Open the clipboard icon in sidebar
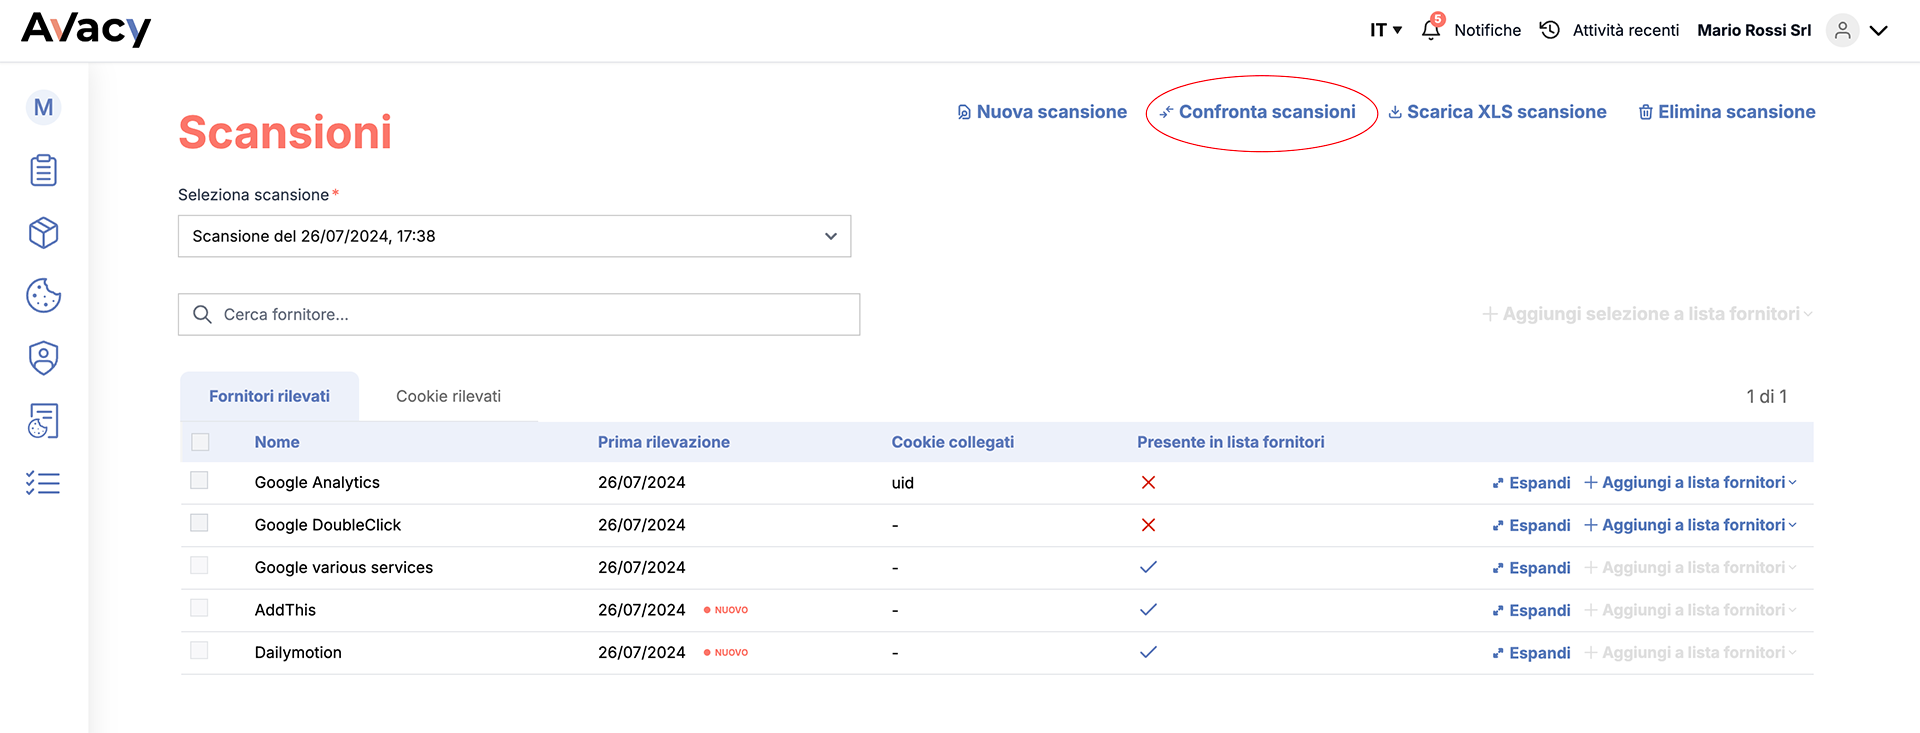The image size is (1920, 733). pyautogui.click(x=43, y=170)
